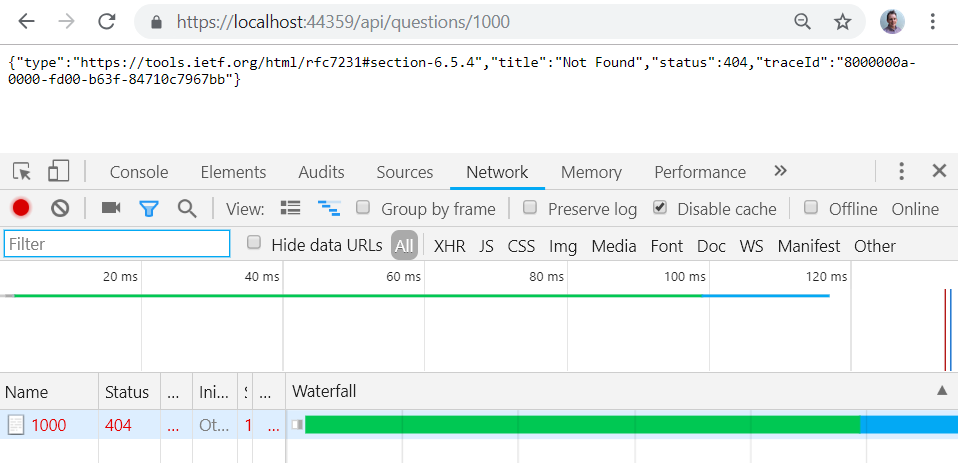Switch to large request rows view
Image resolution: width=958 pixels, height=463 pixels.
pos(291,208)
